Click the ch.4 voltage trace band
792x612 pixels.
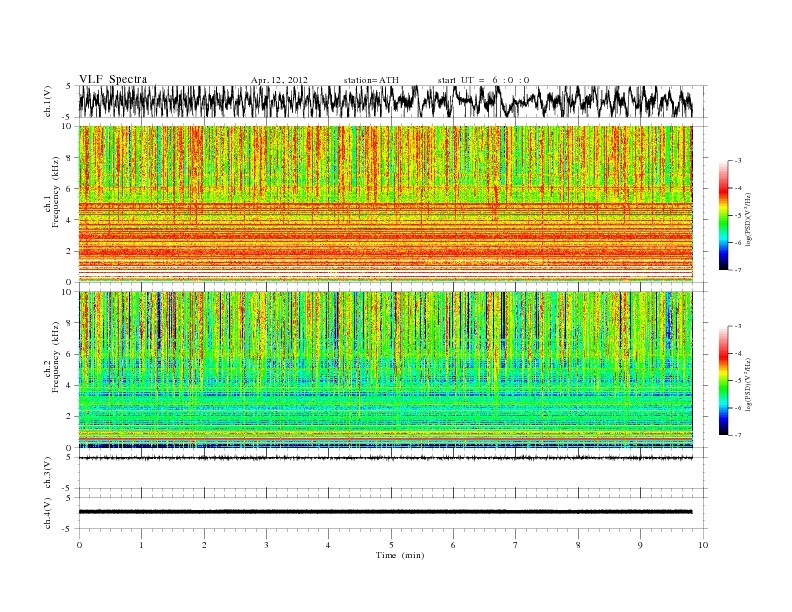(x=385, y=512)
